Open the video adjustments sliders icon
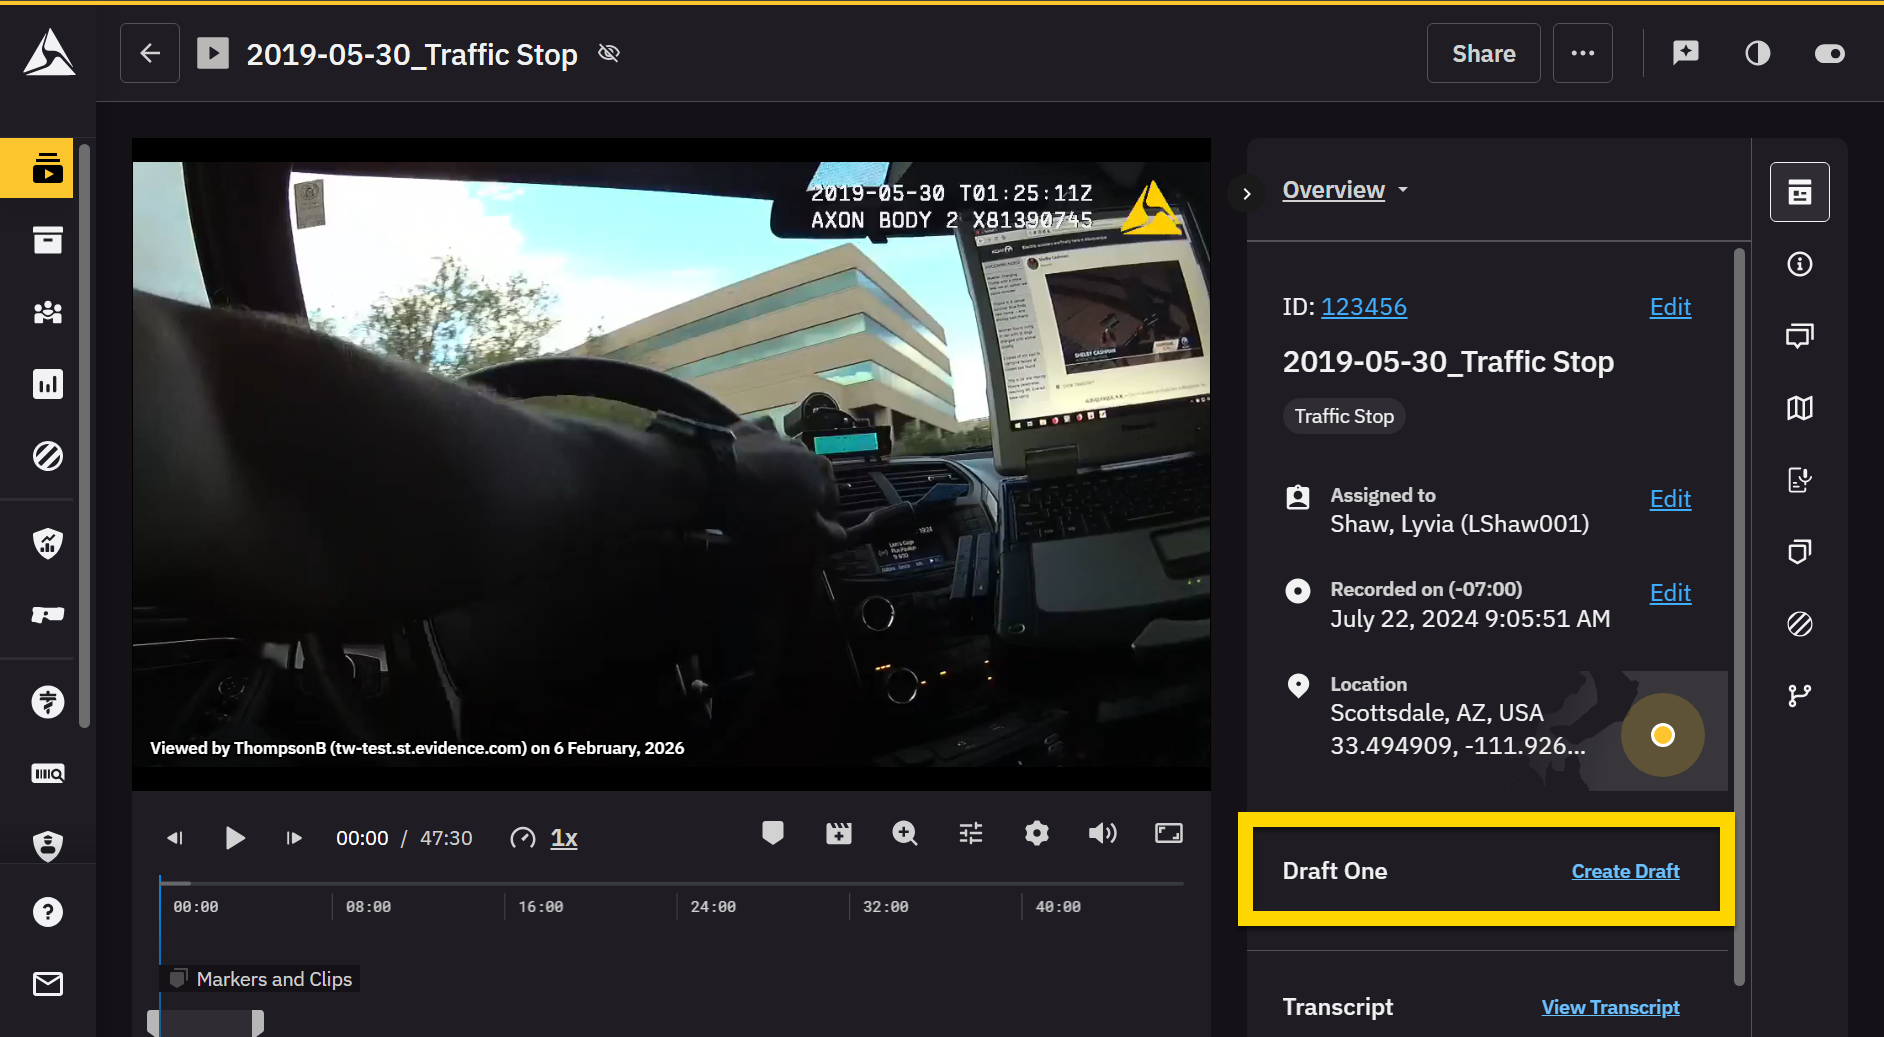Image resolution: width=1884 pixels, height=1037 pixels. (x=970, y=833)
